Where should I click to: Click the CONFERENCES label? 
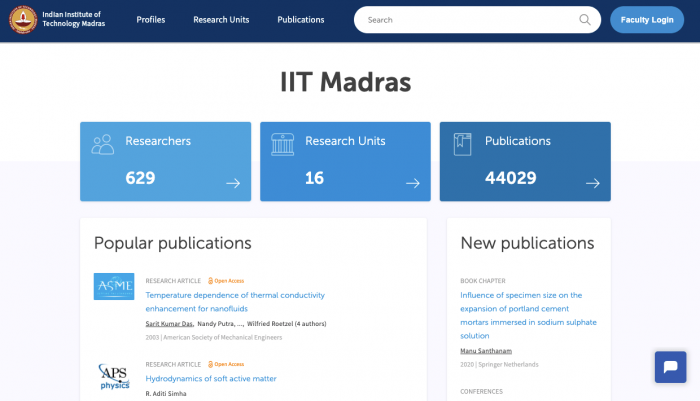[x=482, y=392]
